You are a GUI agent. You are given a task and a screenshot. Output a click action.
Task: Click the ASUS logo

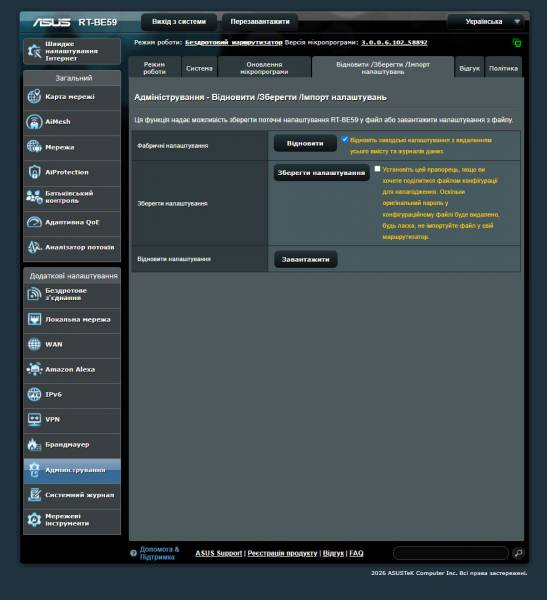pos(52,22)
